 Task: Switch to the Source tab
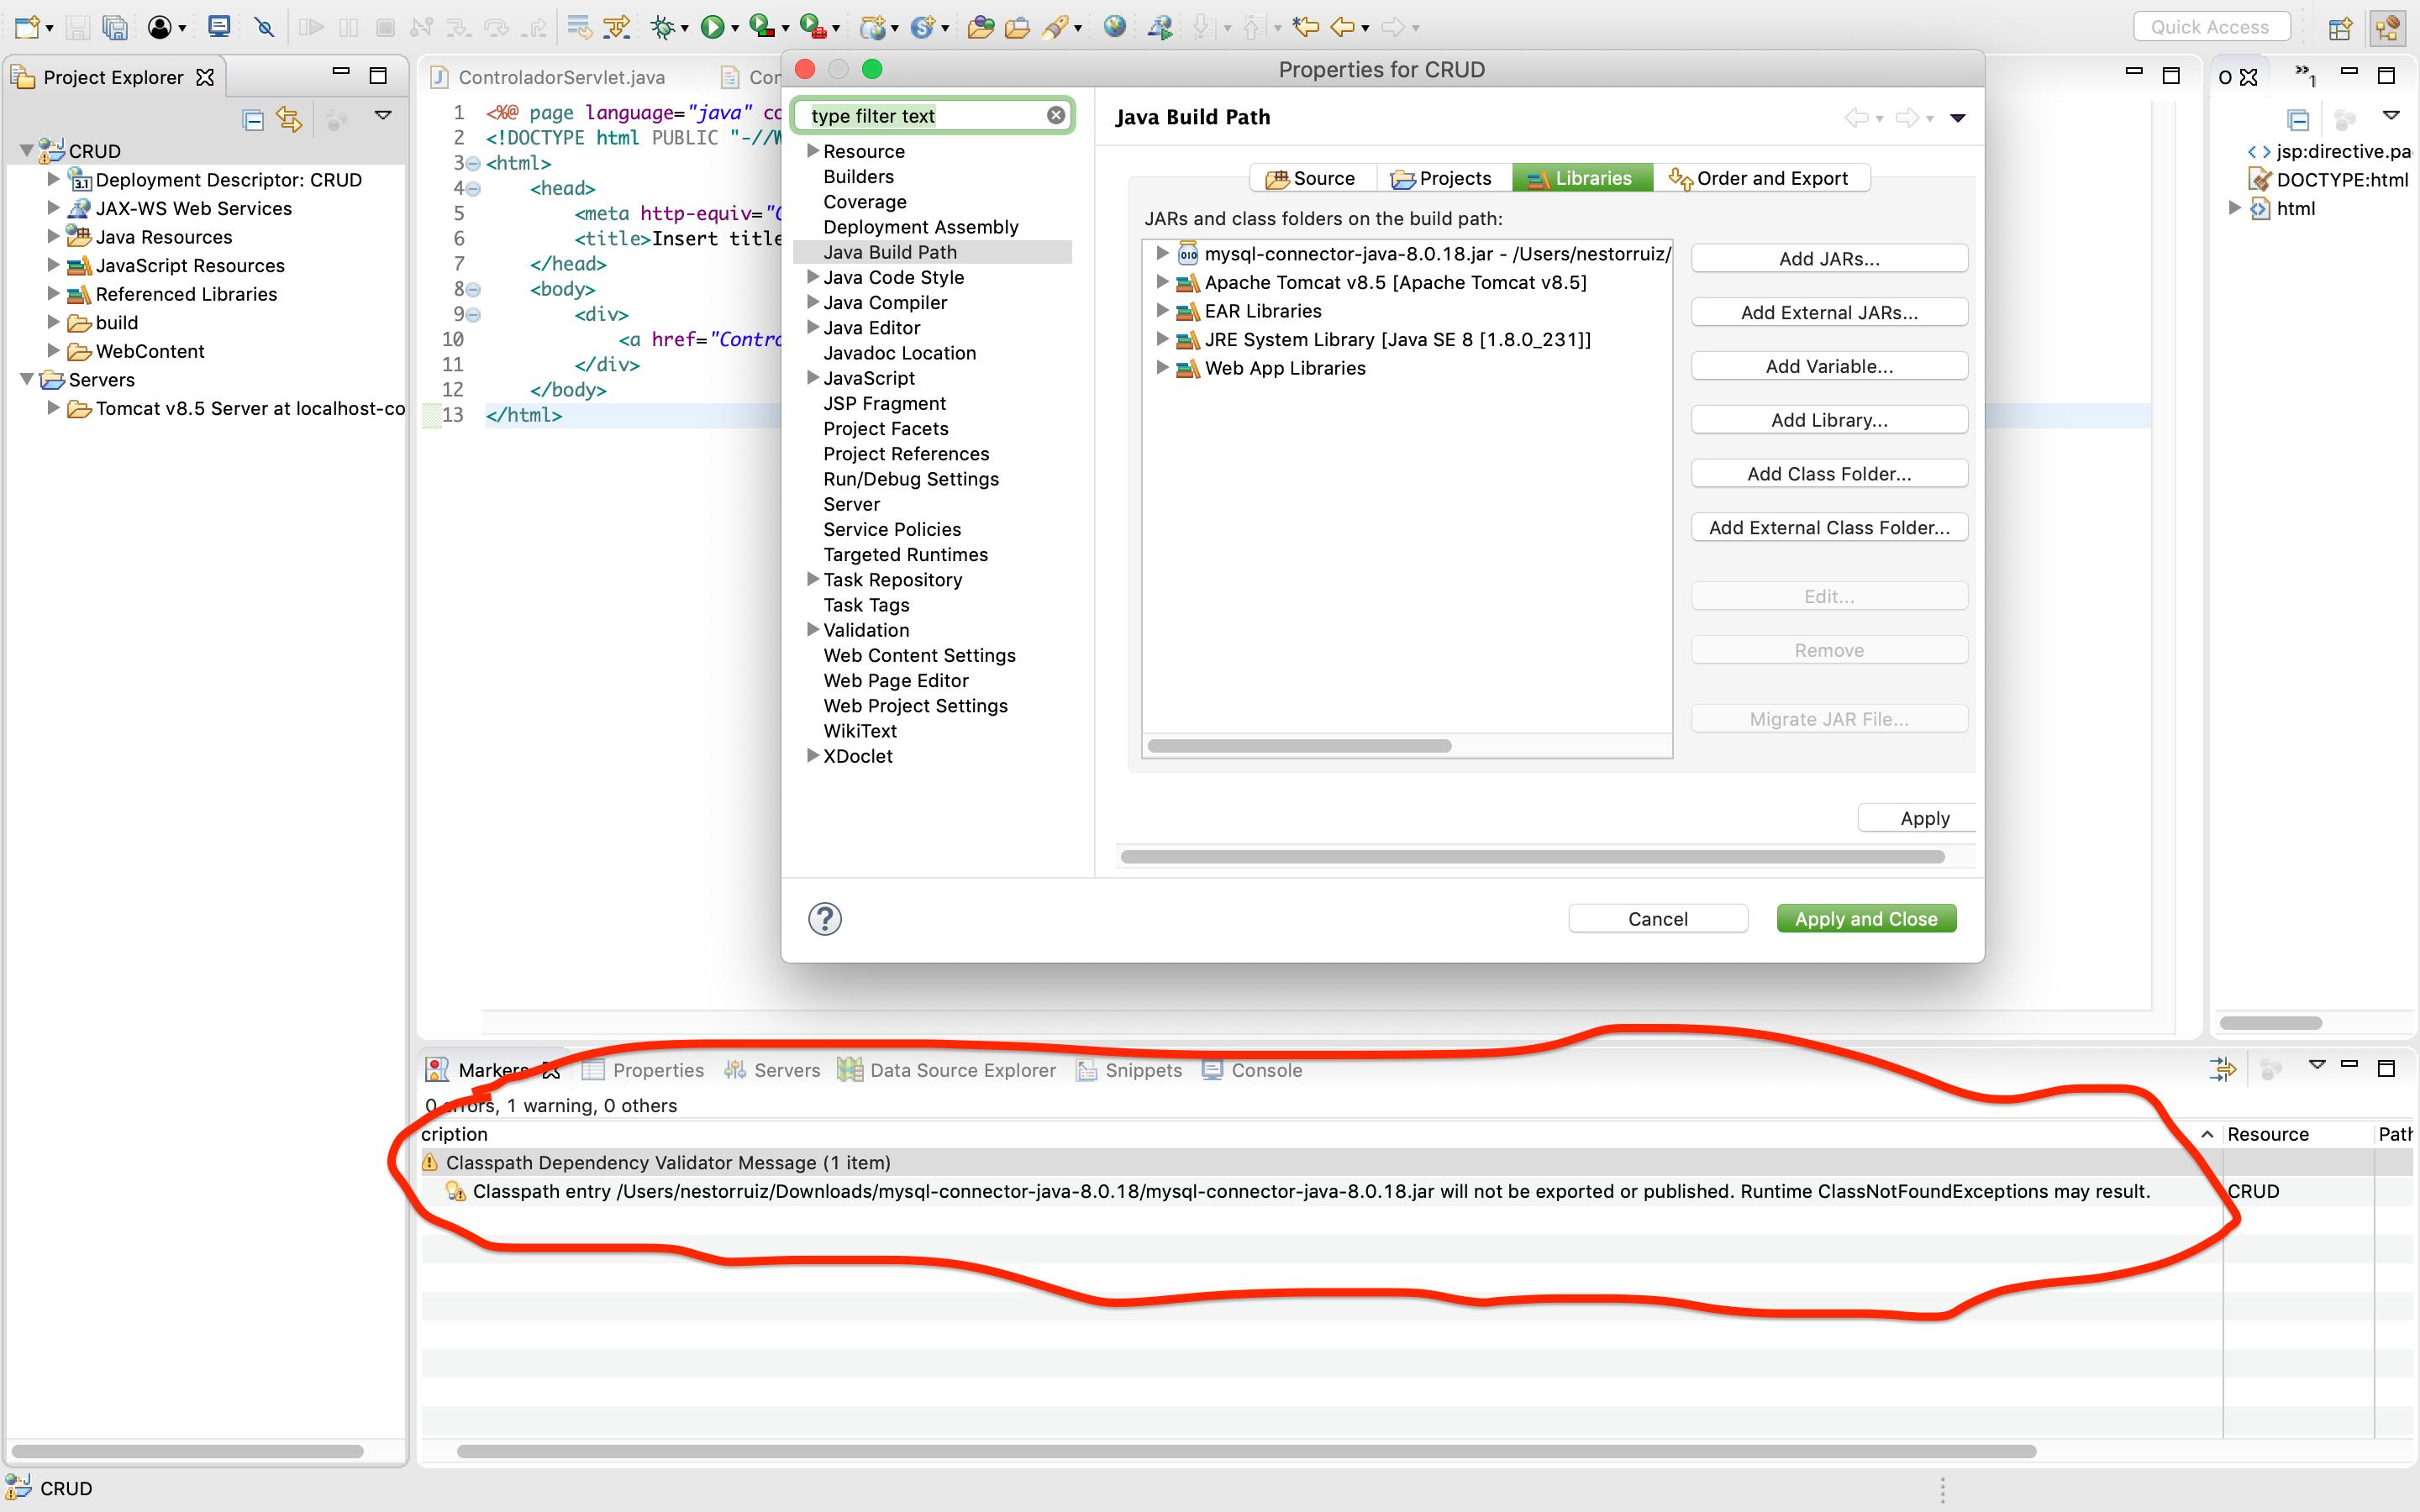tap(1312, 178)
